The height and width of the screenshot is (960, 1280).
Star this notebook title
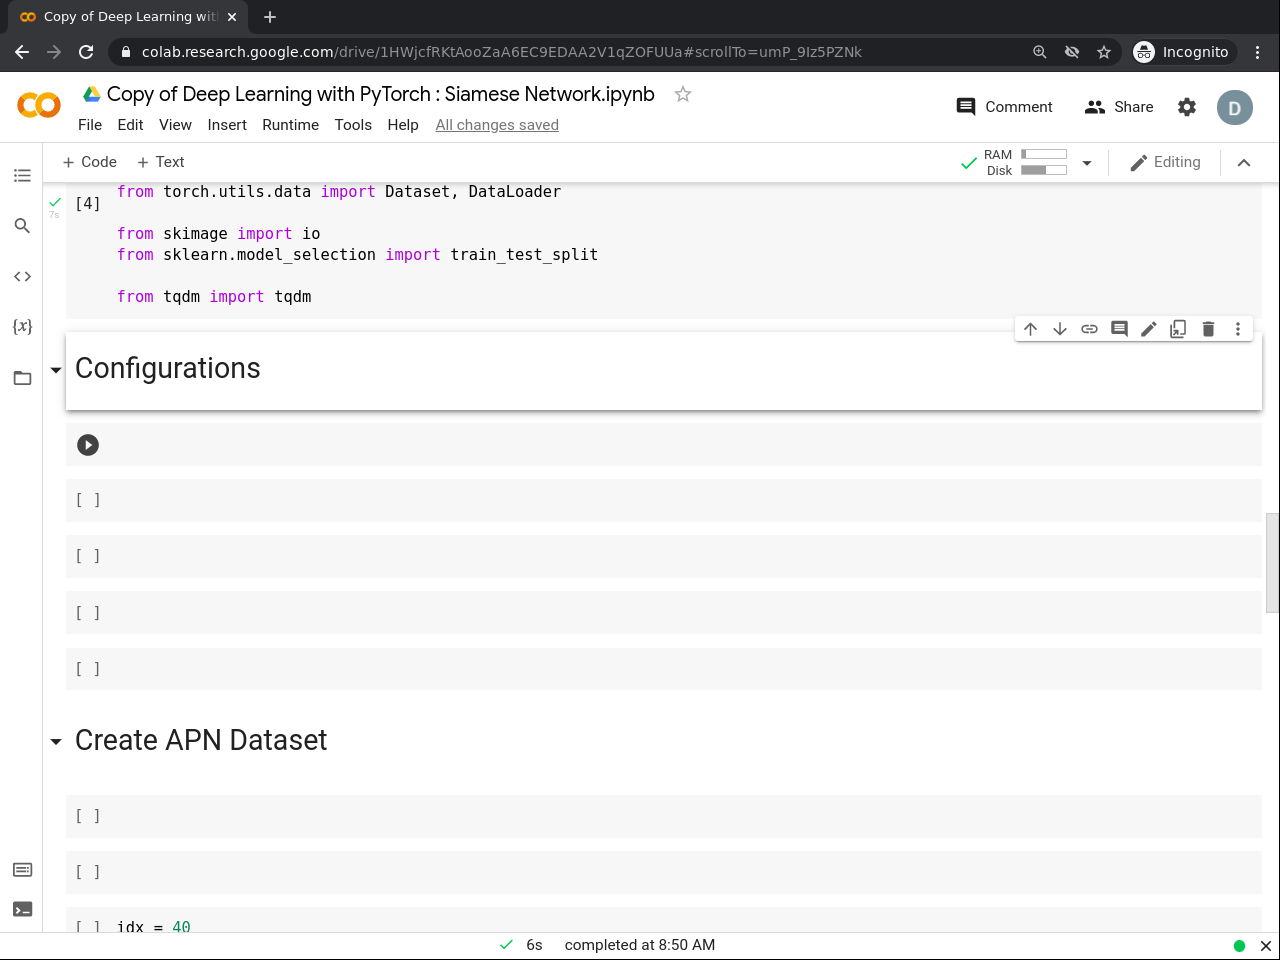(683, 94)
